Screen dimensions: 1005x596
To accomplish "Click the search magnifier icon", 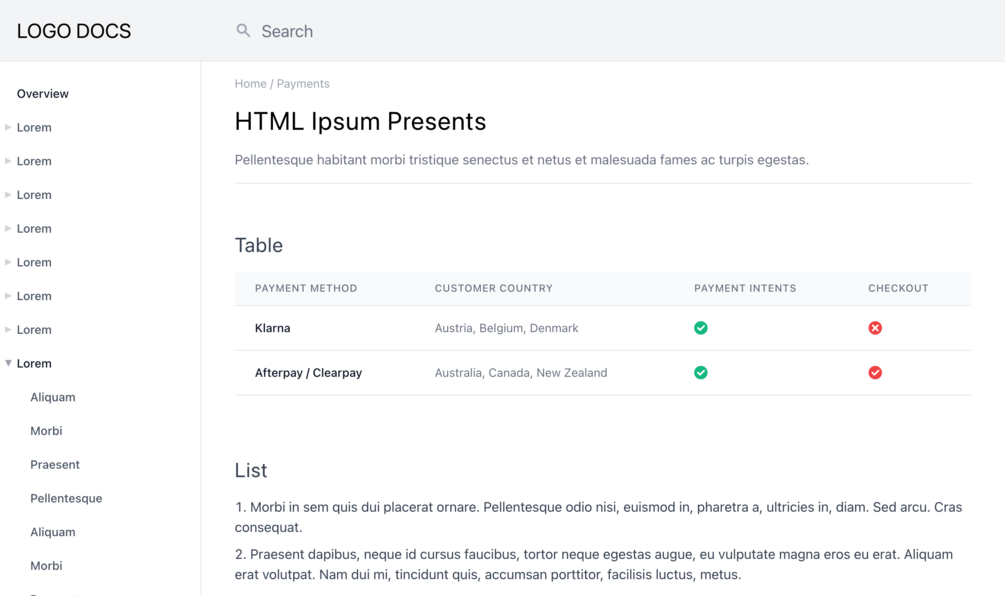I will pos(243,31).
